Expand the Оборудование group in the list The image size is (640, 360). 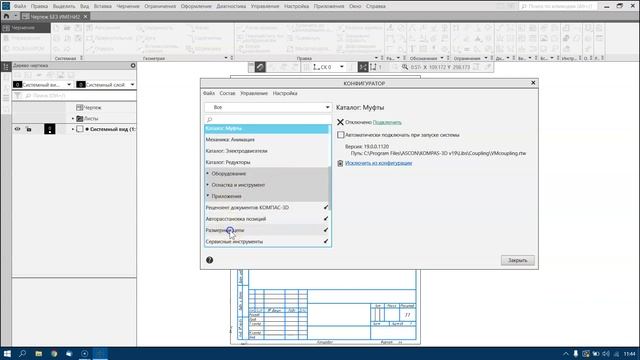coord(207,173)
